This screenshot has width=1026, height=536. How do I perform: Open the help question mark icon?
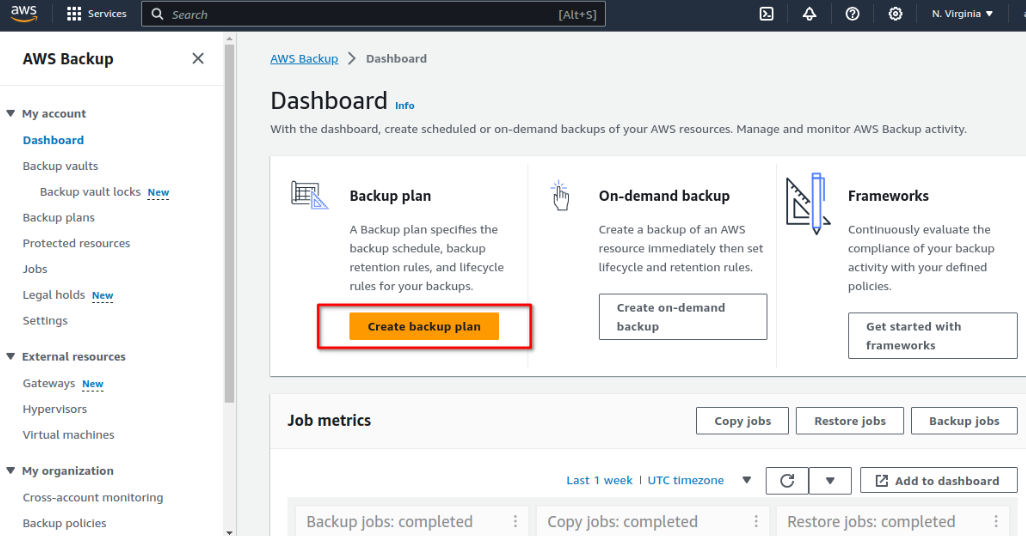click(852, 14)
